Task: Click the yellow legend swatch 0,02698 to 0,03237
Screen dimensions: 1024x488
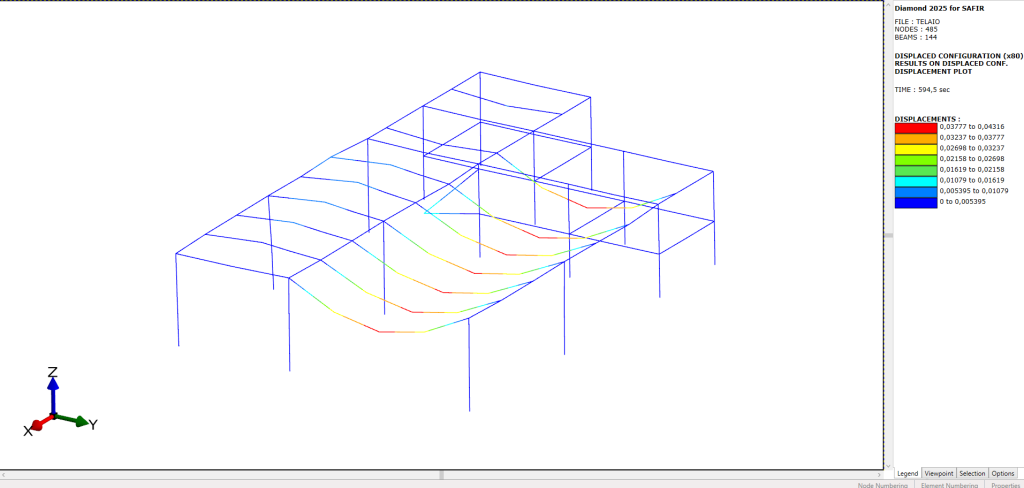Action: pos(916,147)
